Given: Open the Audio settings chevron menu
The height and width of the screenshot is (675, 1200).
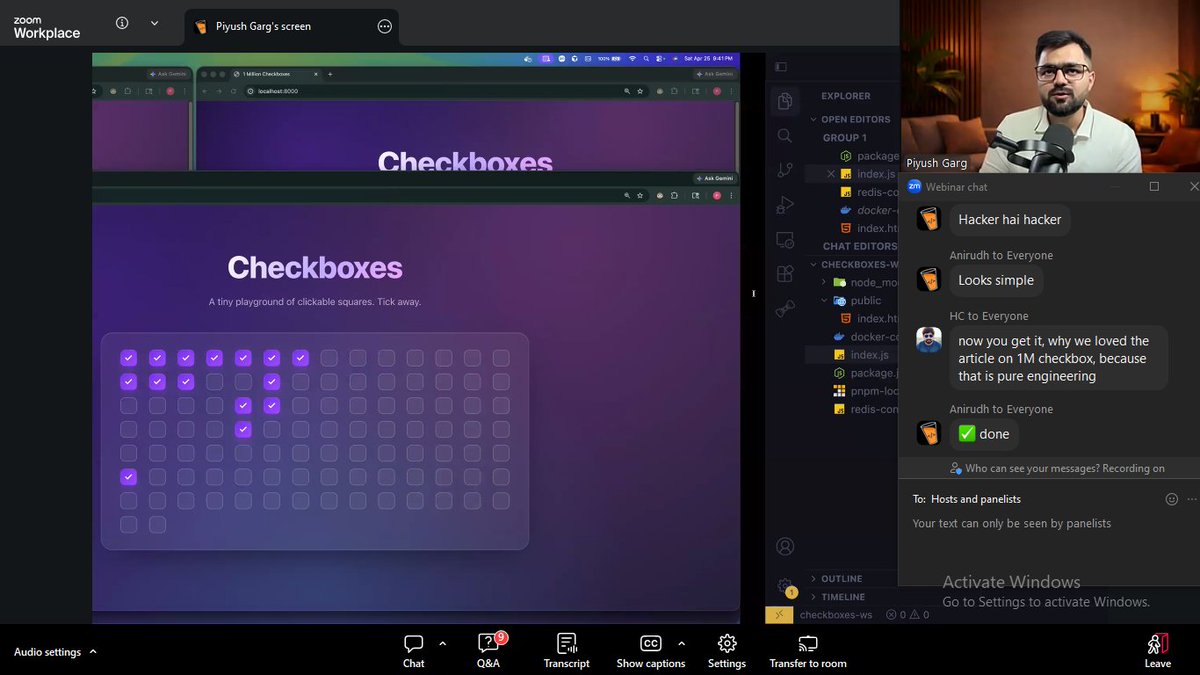Looking at the screenshot, I should click(91, 651).
